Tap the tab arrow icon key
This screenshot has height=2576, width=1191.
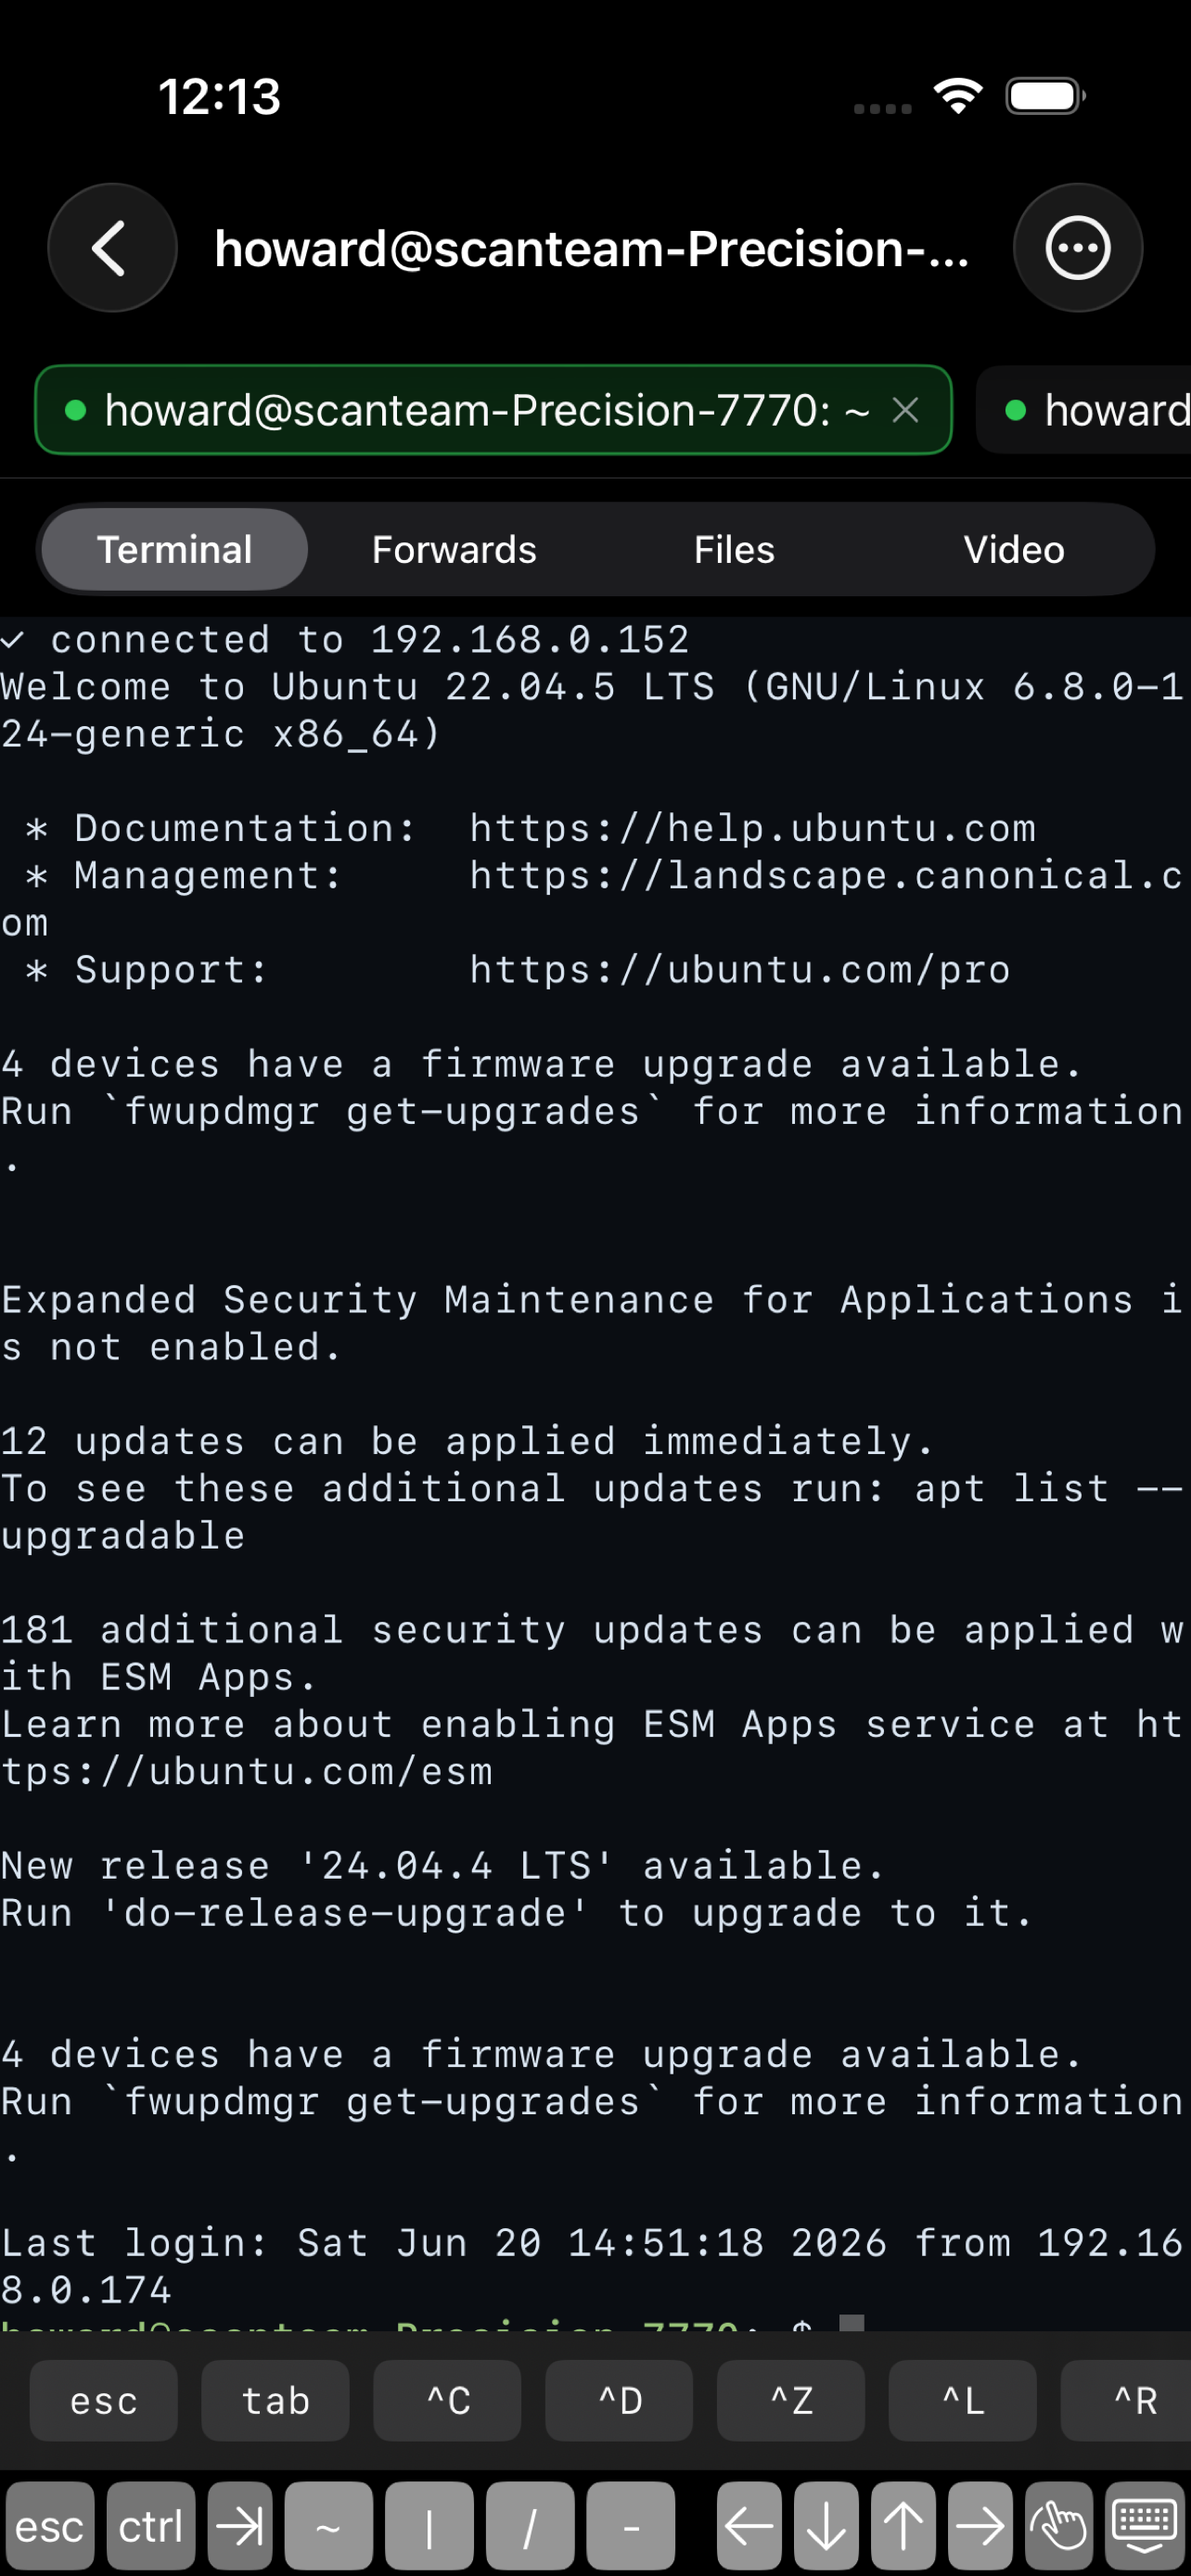tap(240, 2526)
